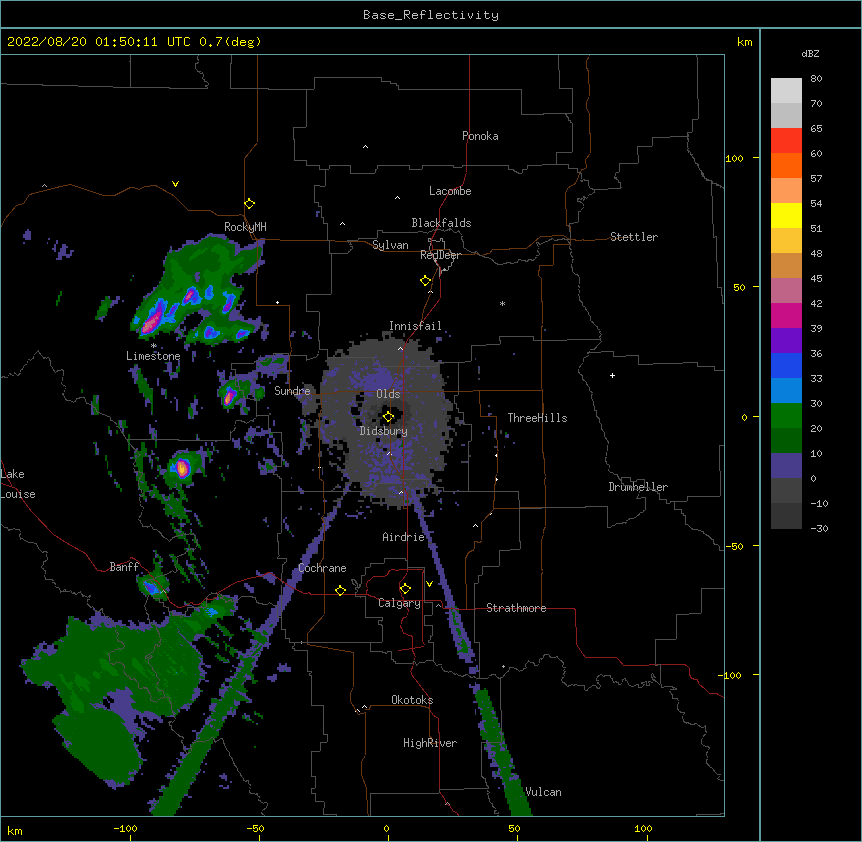The image size is (862, 842).
Task: Click the storm cell core west of Sundre
Action: [x=229, y=395]
